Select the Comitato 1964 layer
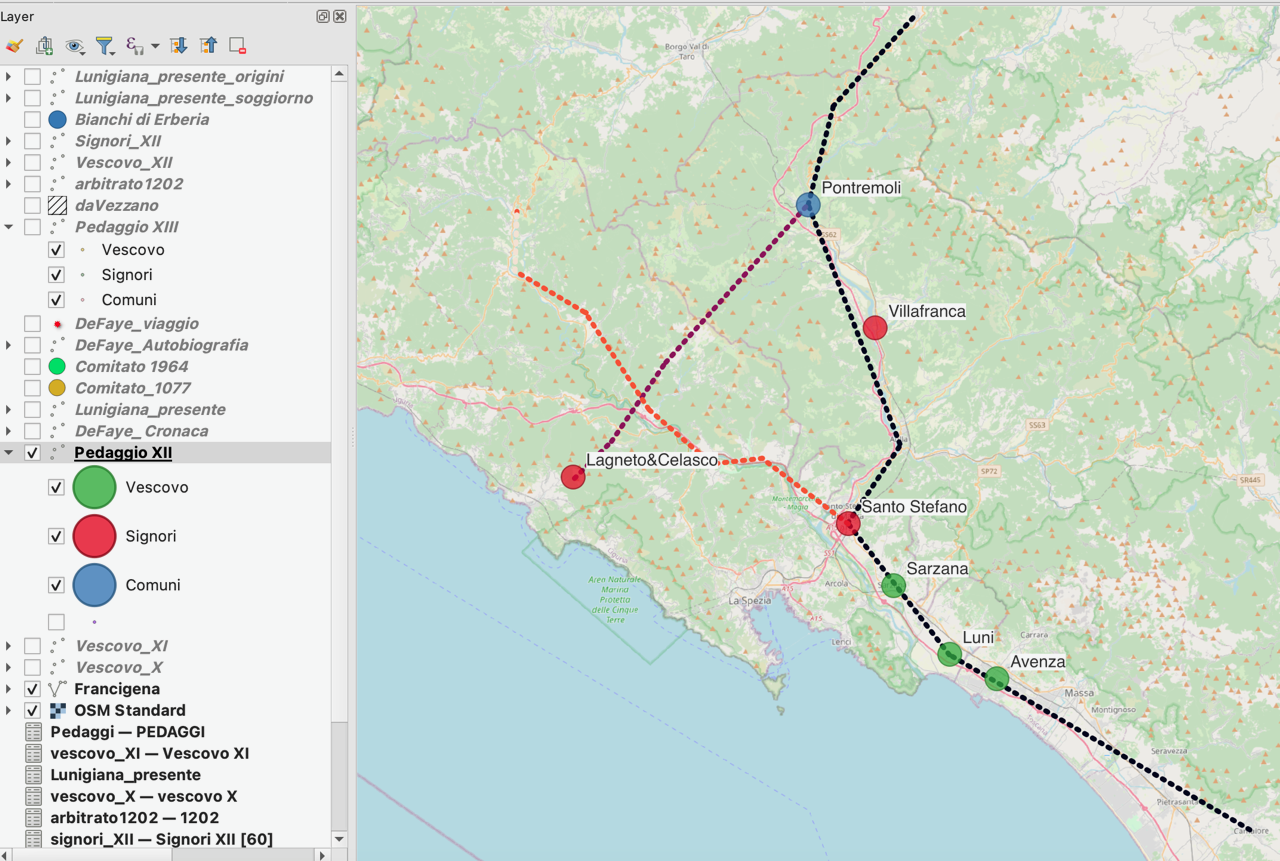The image size is (1280, 861). pos(132,367)
